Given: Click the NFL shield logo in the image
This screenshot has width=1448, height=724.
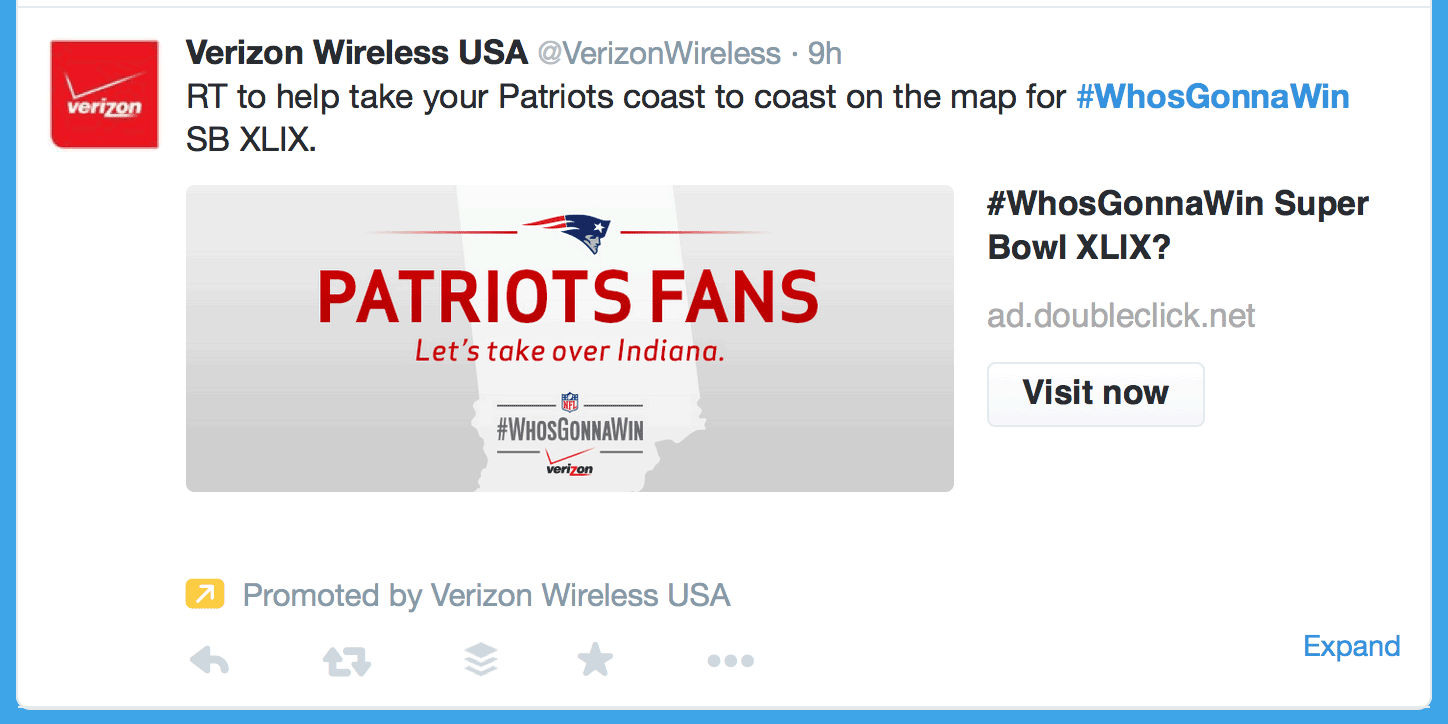Looking at the screenshot, I should tap(570, 403).
